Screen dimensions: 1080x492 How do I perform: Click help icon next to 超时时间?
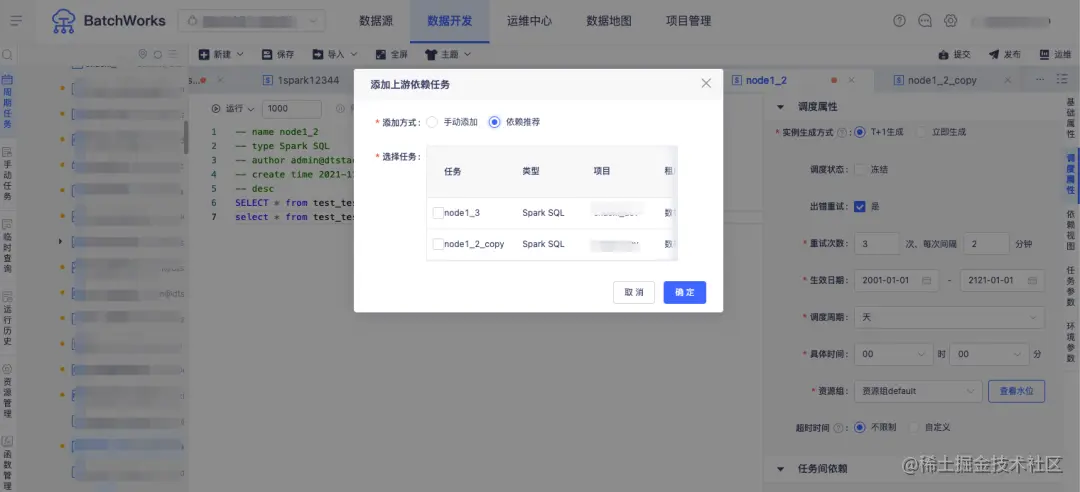838,427
